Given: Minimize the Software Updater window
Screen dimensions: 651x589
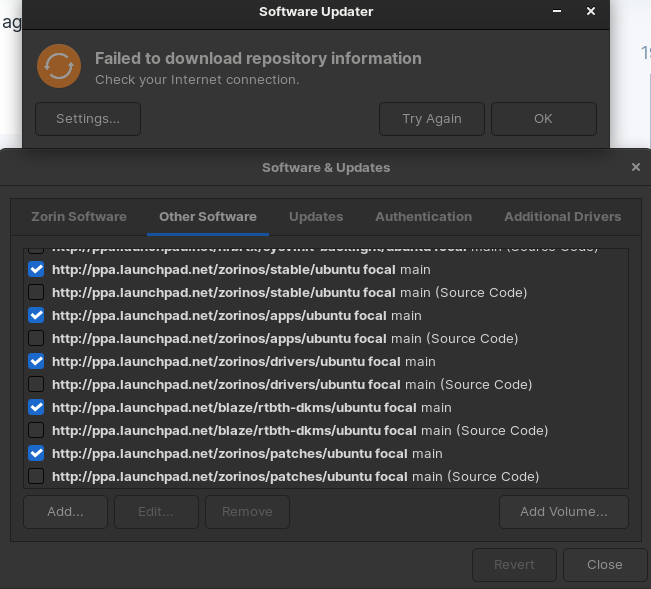Looking at the screenshot, I should click(557, 11).
